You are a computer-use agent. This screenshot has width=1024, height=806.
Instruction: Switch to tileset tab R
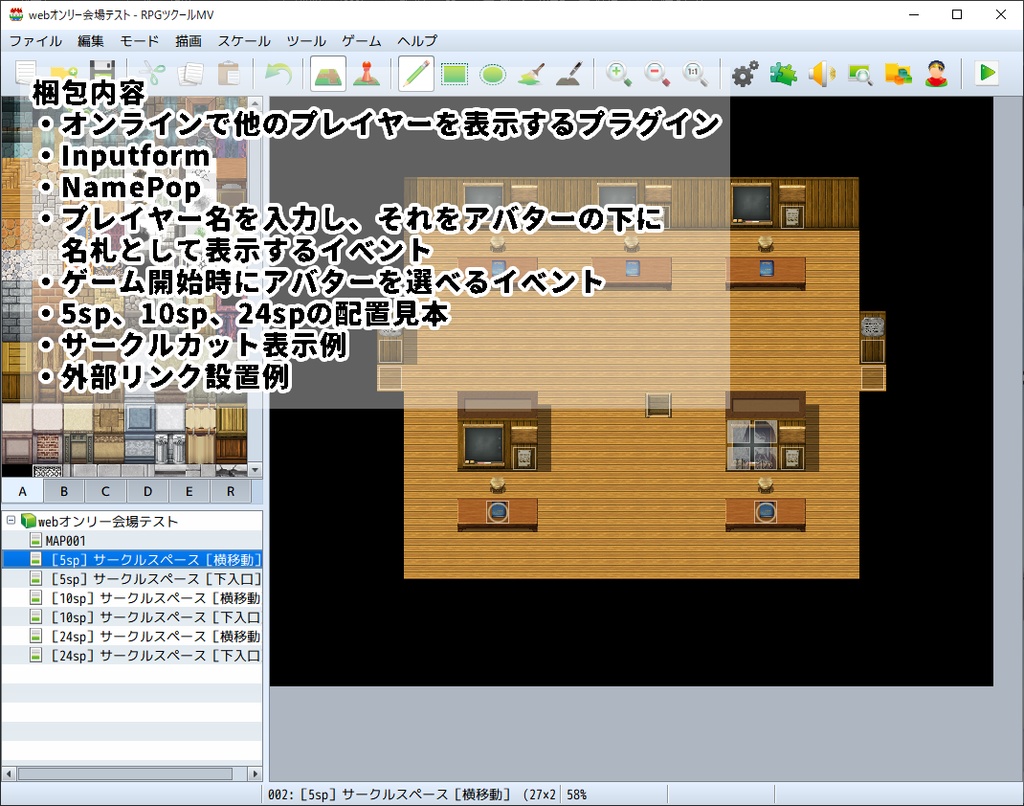click(x=230, y=491)
